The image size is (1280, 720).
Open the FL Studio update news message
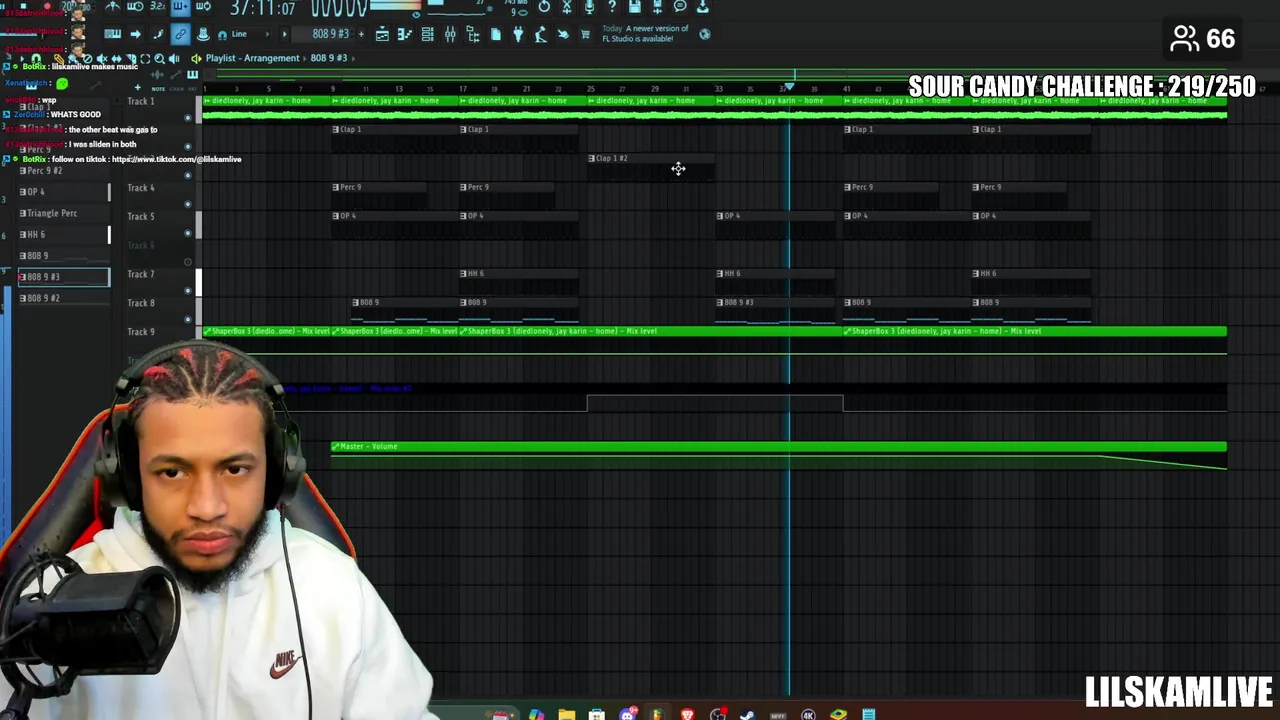point(645,34)
